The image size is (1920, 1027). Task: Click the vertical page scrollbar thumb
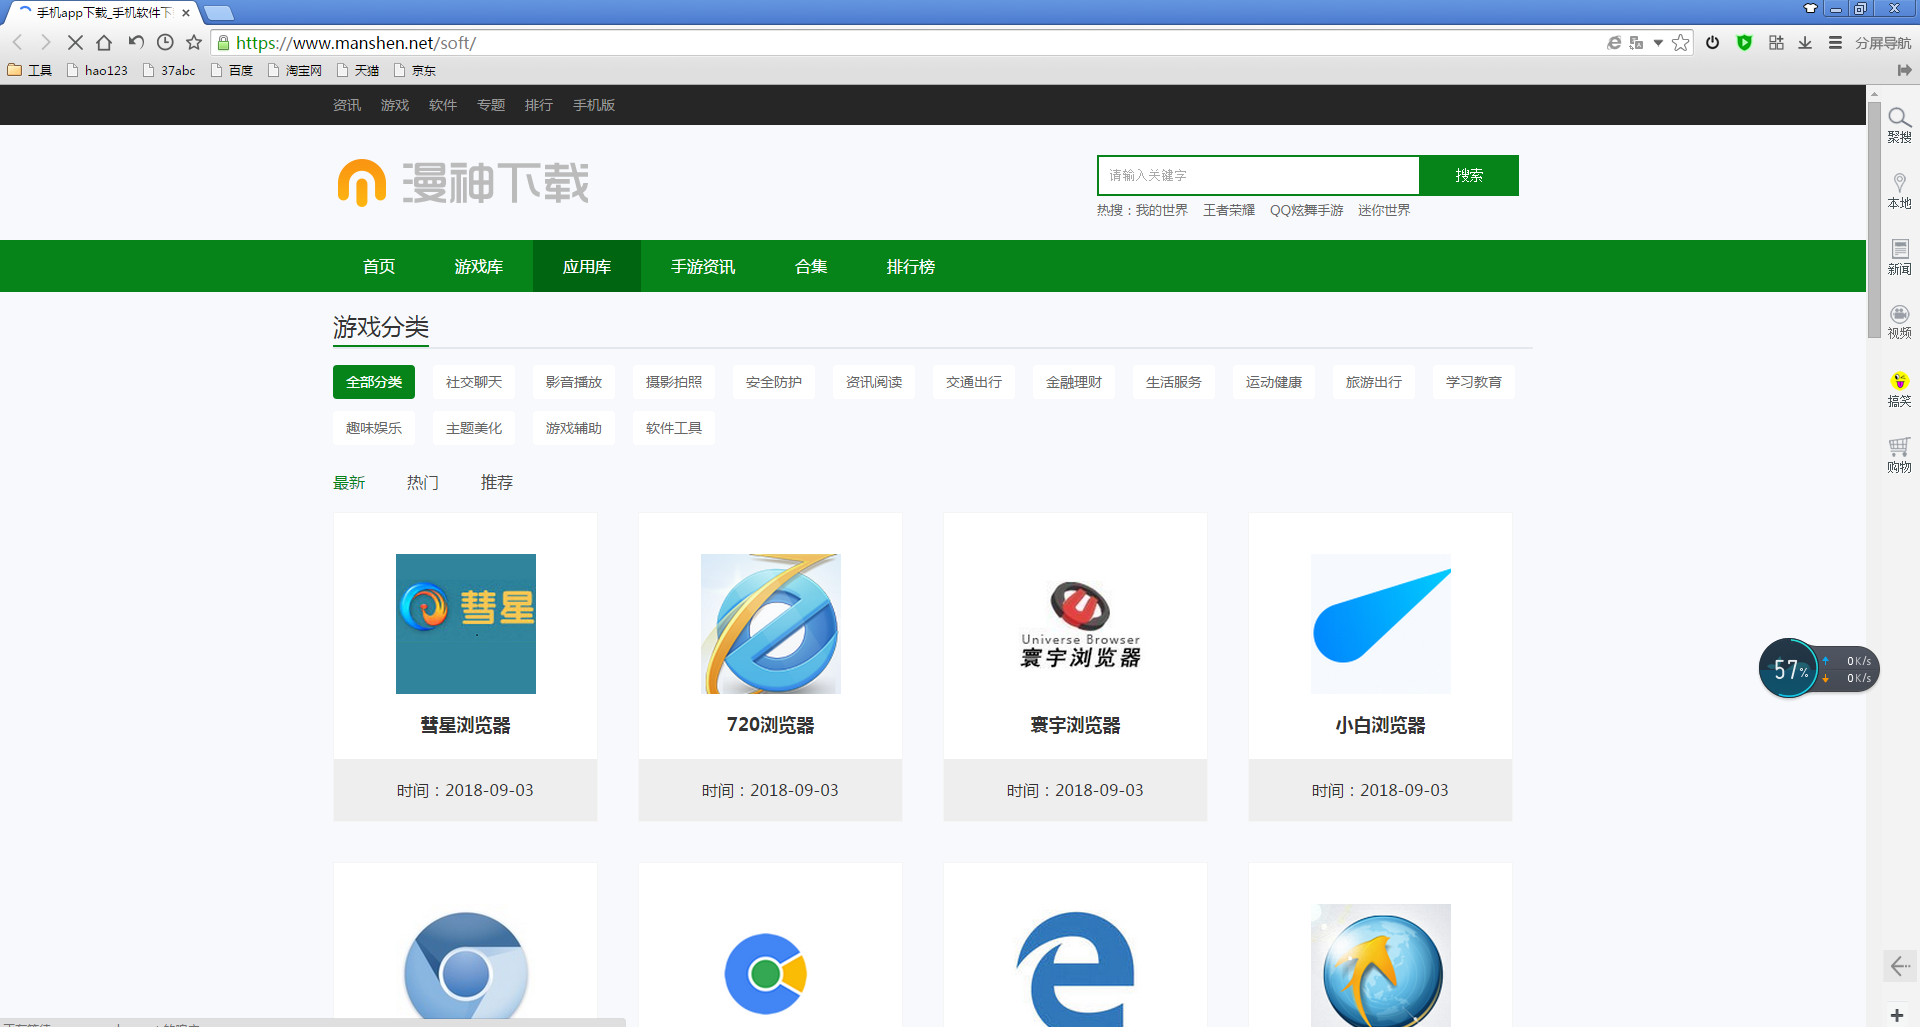[1874, 220]
